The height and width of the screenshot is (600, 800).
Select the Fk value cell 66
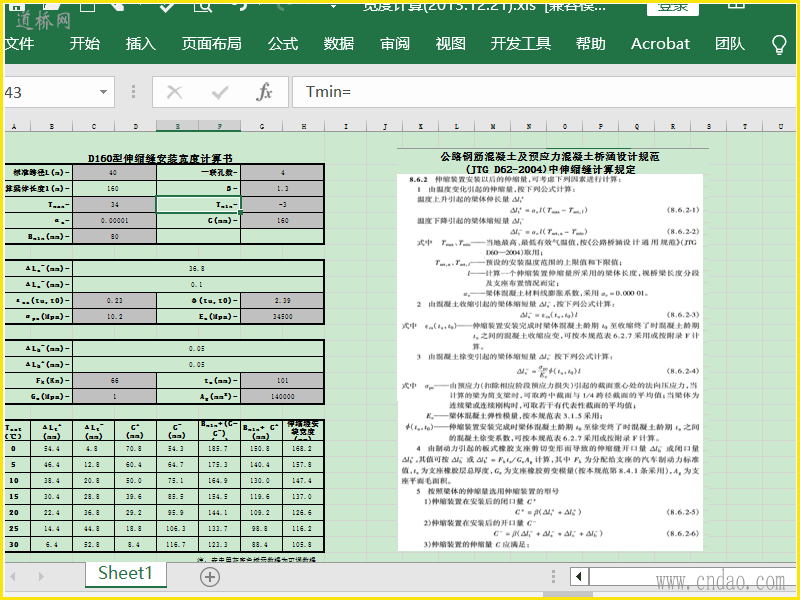114,380
